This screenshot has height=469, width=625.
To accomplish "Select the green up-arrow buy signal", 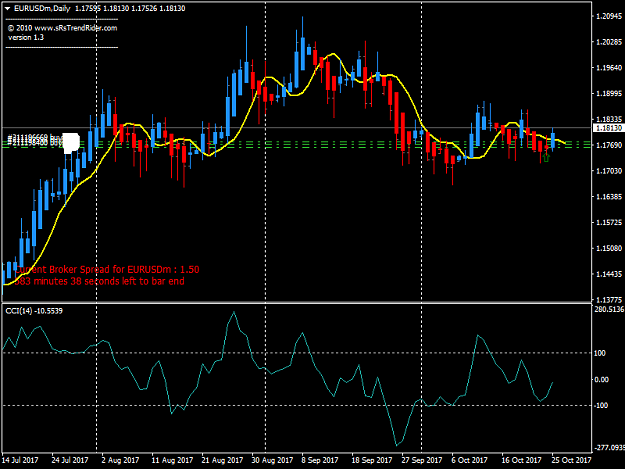I will click(x=546, y=158).
